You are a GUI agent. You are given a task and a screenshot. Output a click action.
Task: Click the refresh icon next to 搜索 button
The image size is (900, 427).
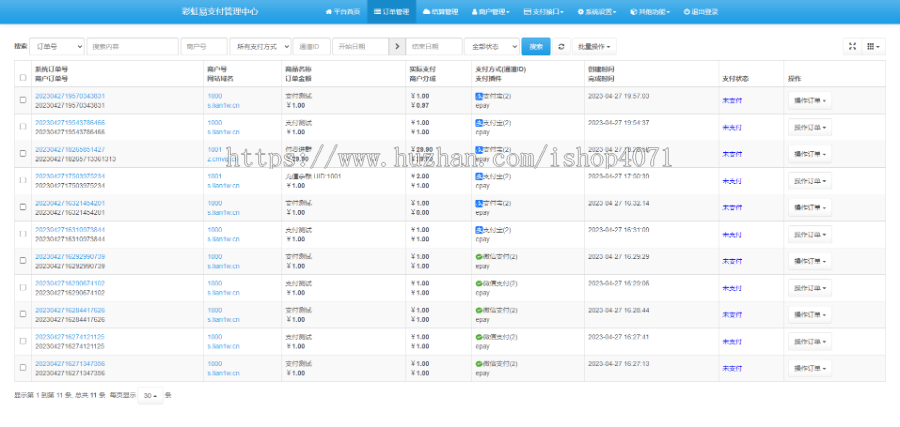tap(561, 47)
